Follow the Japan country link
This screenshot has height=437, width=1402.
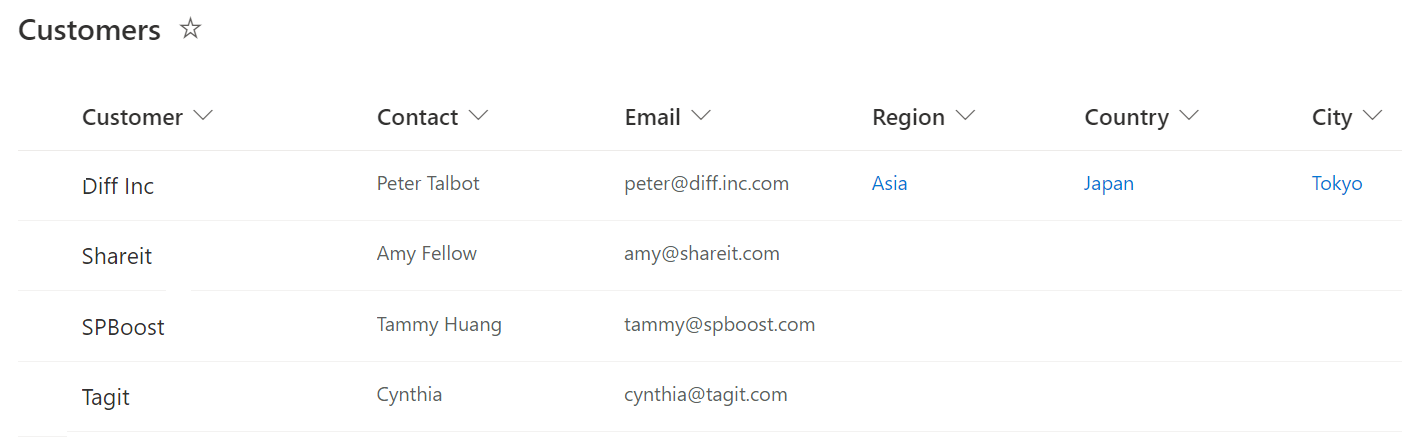1108,184
